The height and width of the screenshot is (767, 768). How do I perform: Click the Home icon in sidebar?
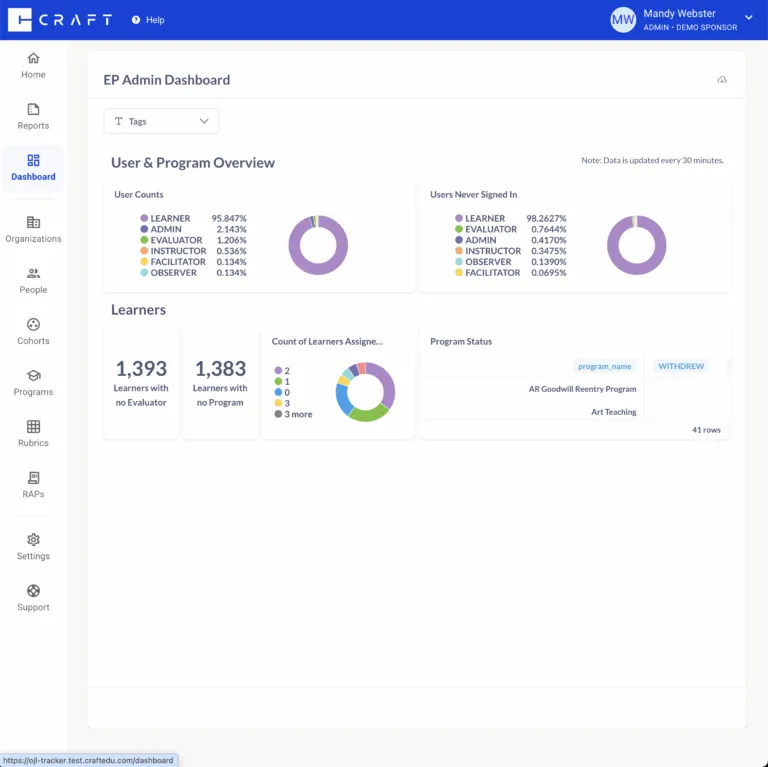coord(33,58)
